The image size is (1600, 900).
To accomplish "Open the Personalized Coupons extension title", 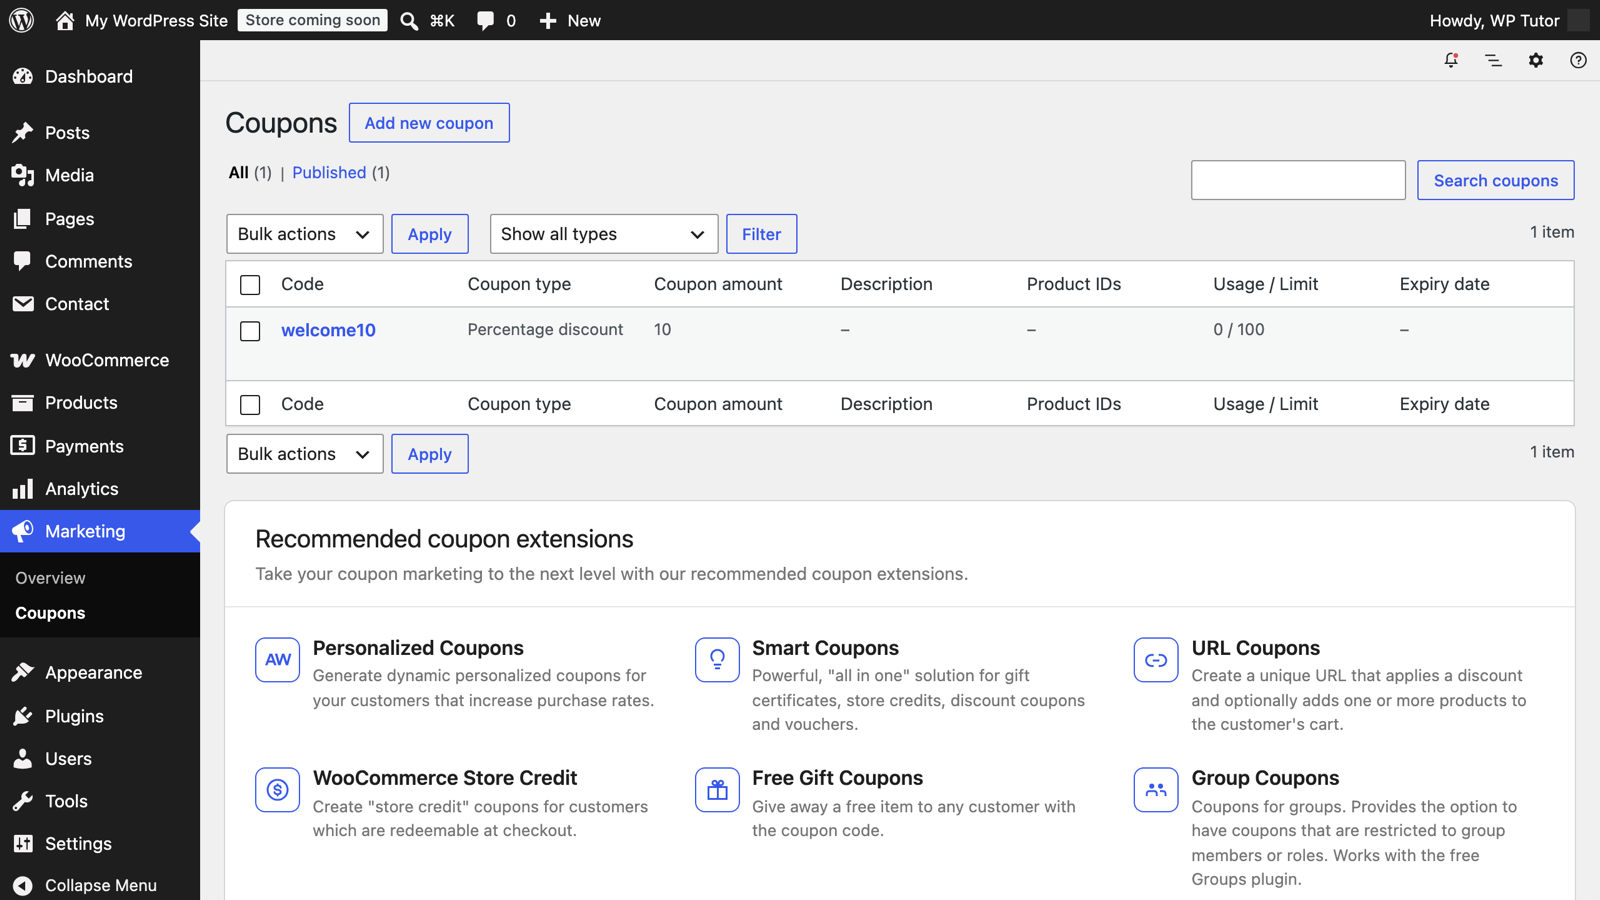I will pos(418,648).
